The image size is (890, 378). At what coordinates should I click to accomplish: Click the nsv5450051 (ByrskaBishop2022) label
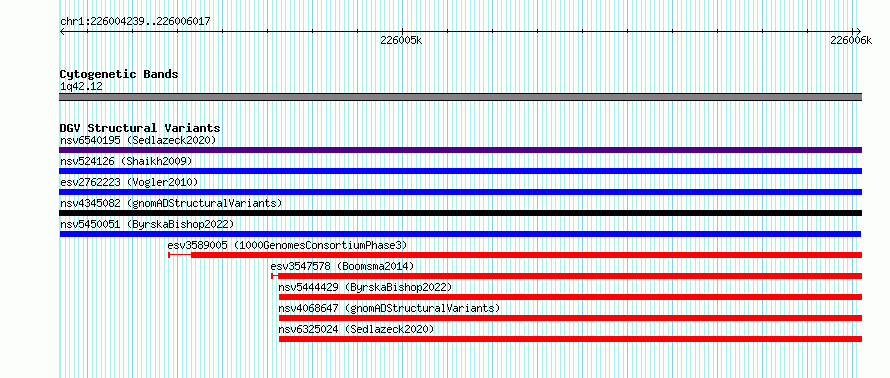point(146,224)
